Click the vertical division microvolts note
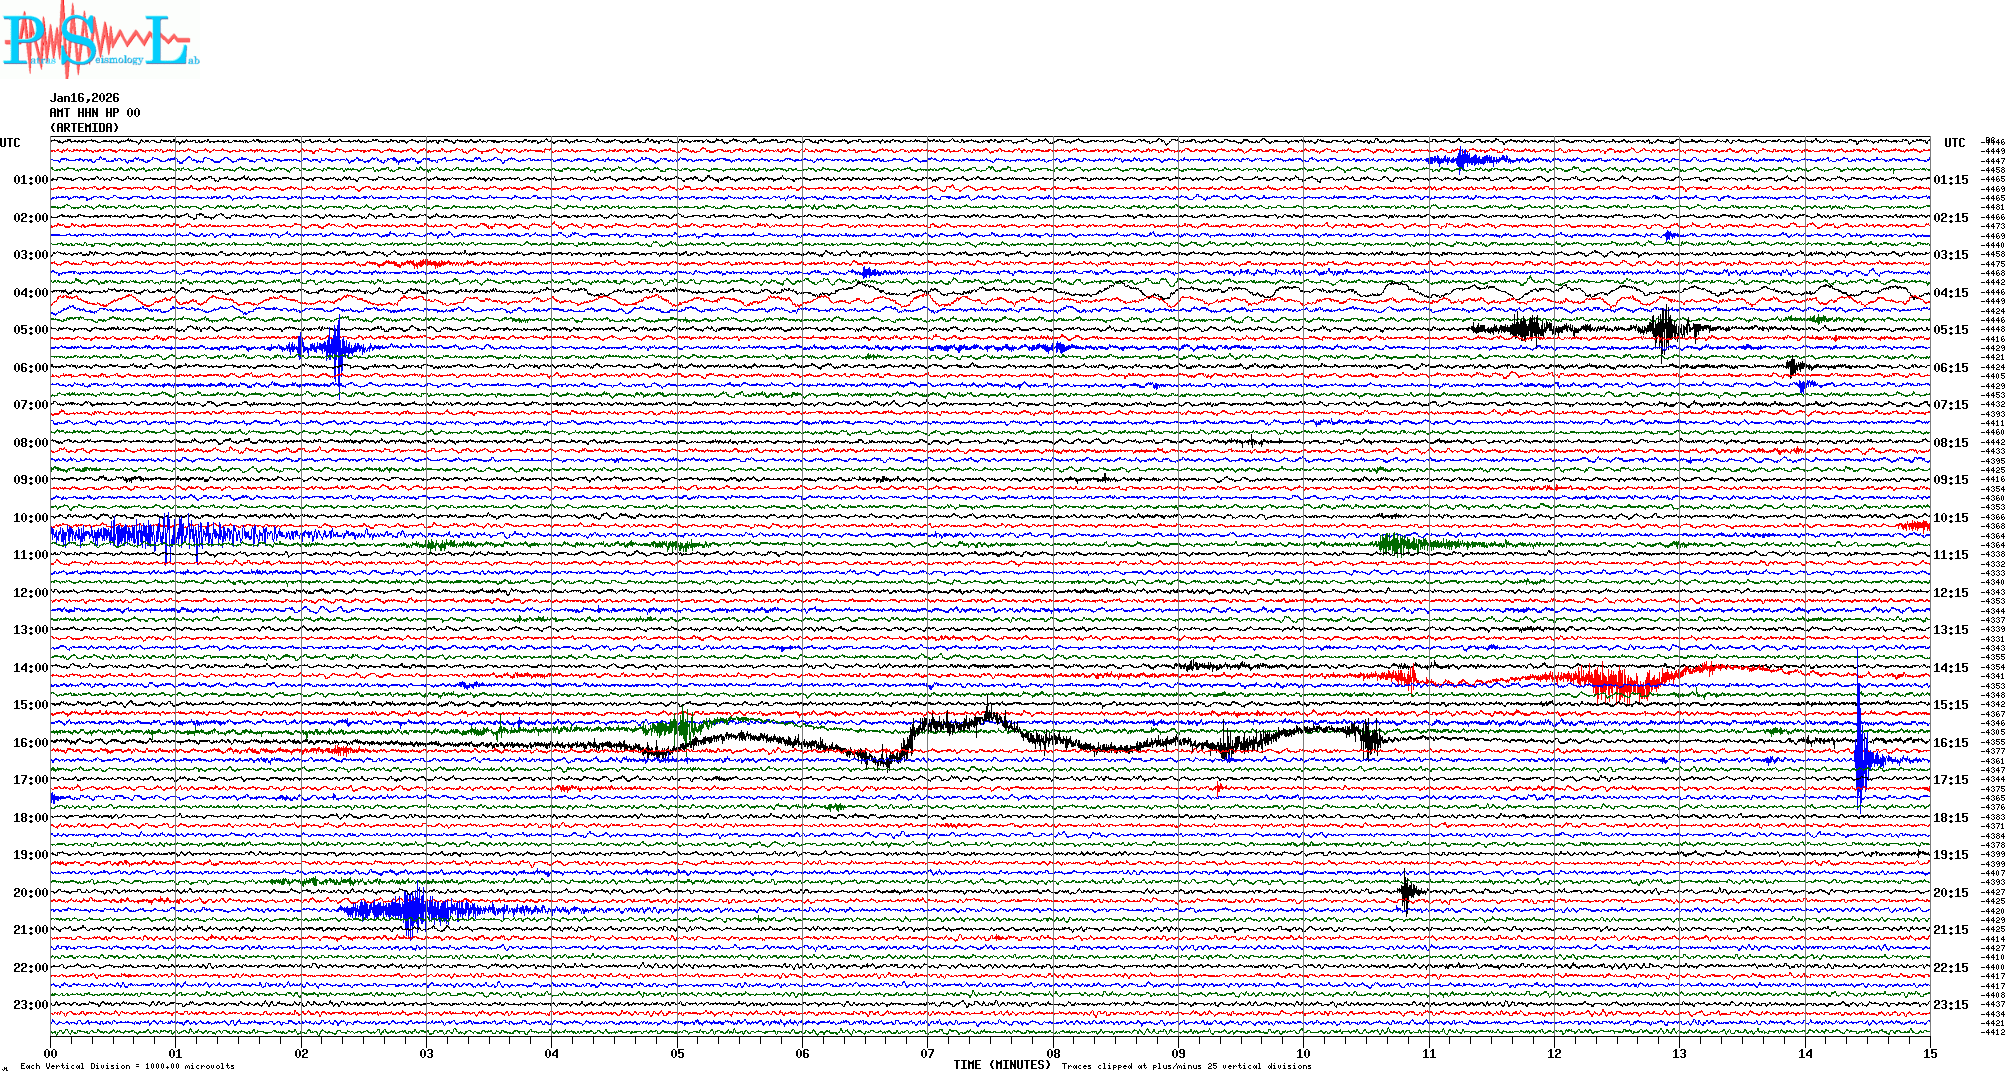This screenshot has height=1080, width=2010. point(127,1066)
